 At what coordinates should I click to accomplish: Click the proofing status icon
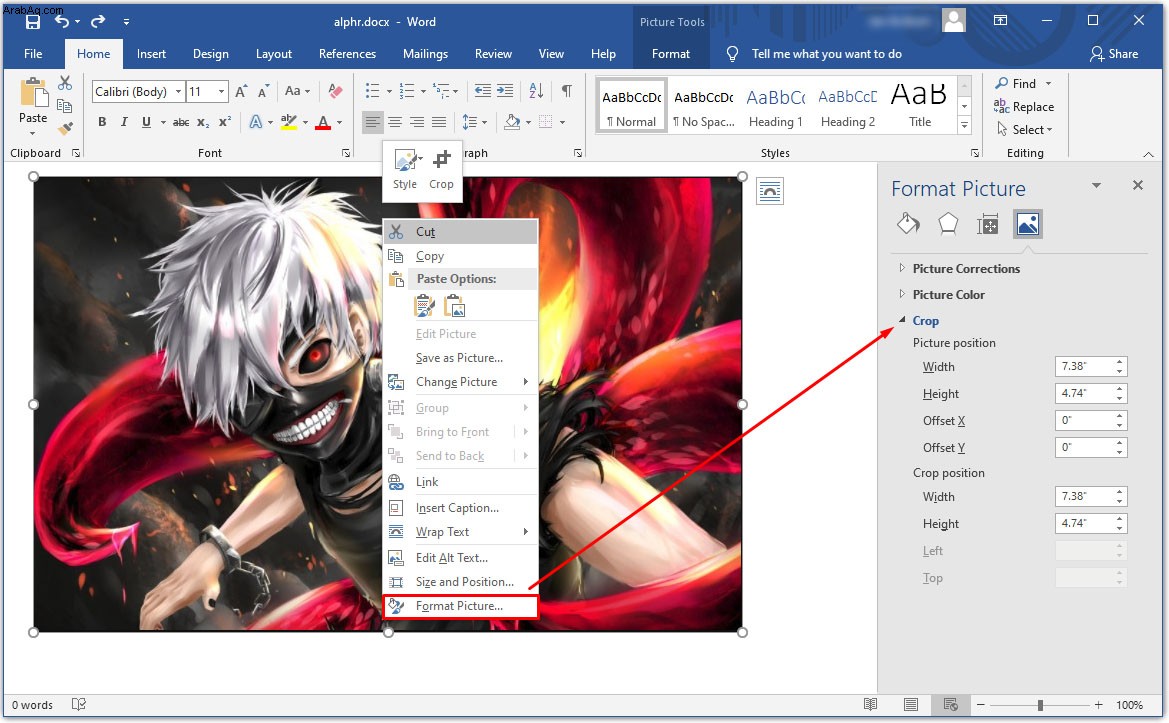[78, 704]
